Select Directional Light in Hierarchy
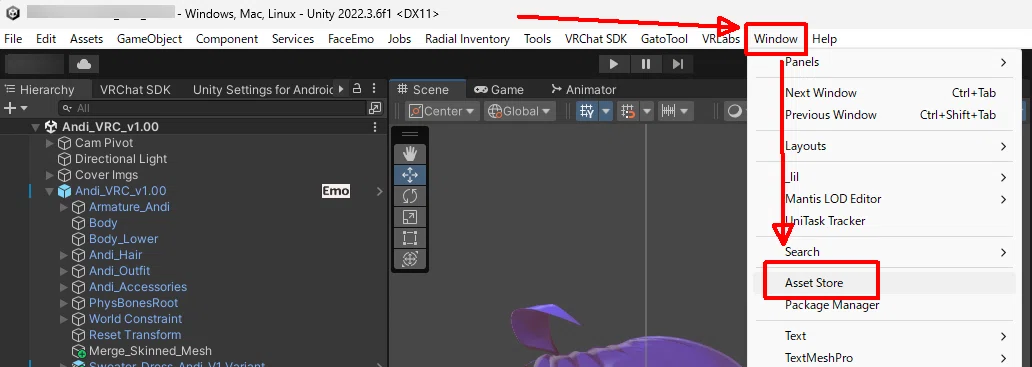 (121, 159)
